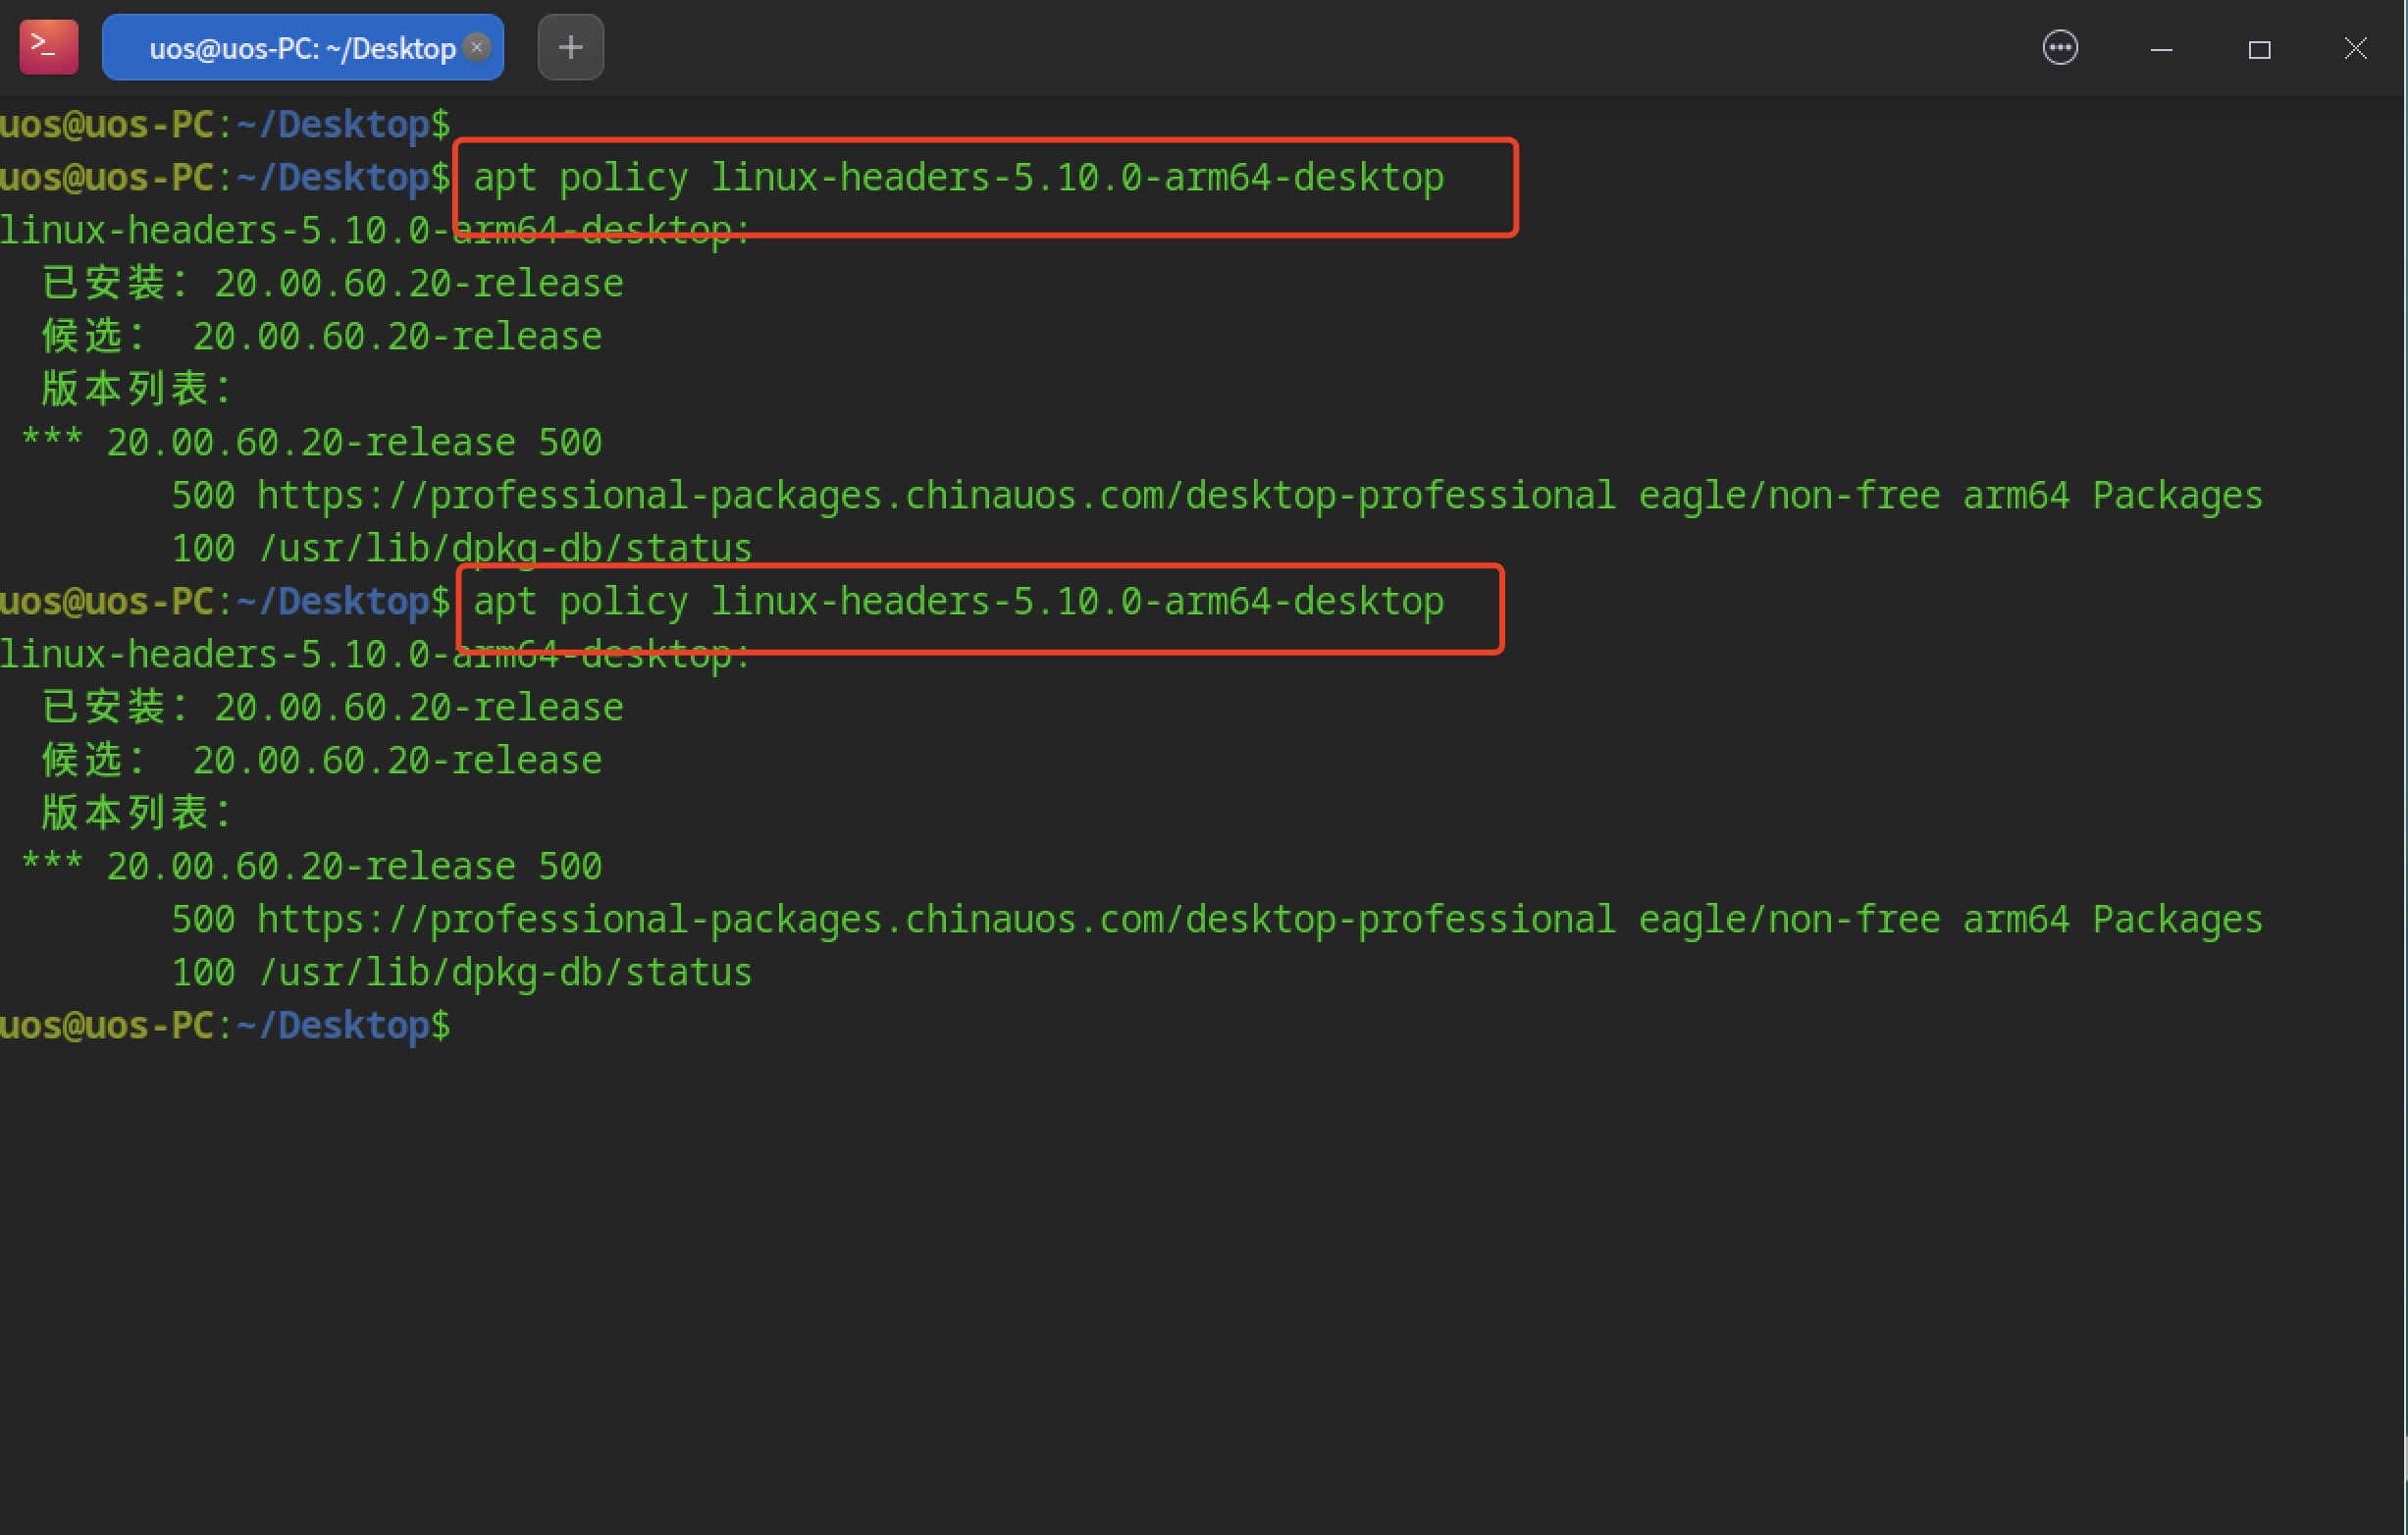
Task: Click the first chinauos.com repository URL
Action: (935, 496)
